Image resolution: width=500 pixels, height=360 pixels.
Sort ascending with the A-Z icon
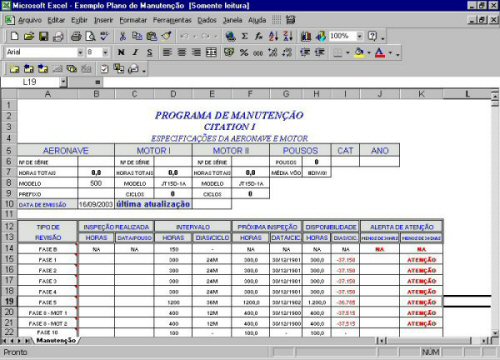coord(273,36)
